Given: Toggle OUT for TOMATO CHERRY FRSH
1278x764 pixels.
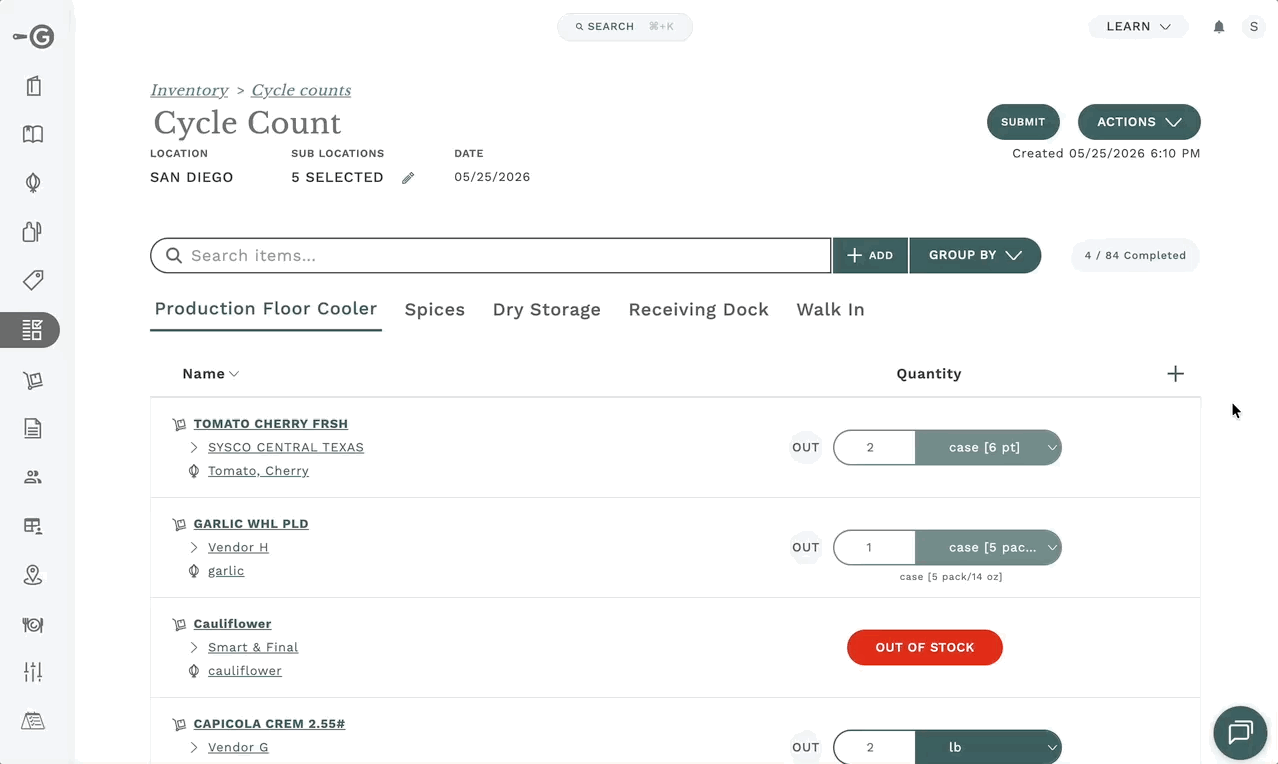Looking at the screenshot, I should (806, 448).
